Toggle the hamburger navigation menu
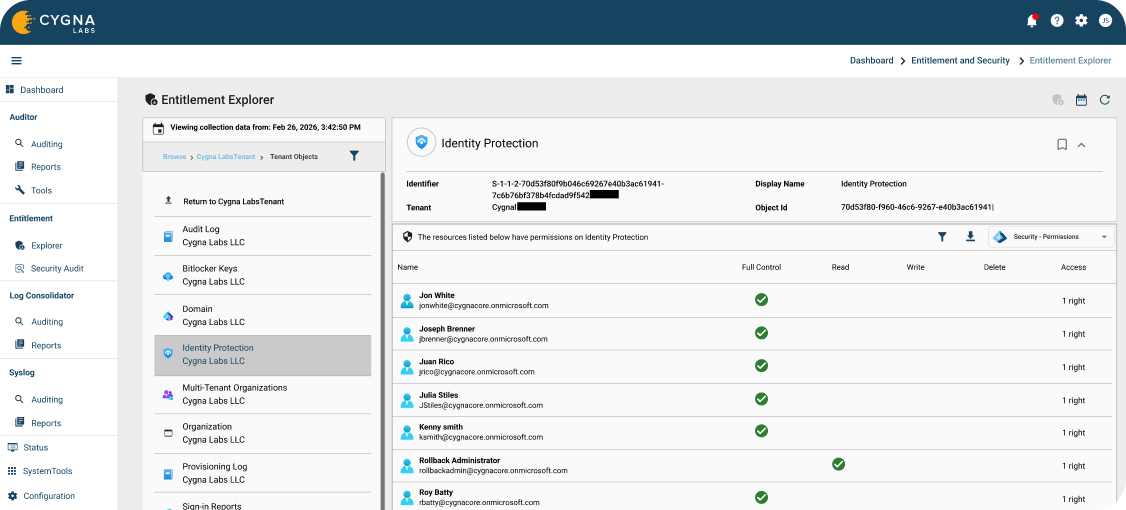This screenshot has width=1126, height=510. pyautogui.click(x=17, y=61)
